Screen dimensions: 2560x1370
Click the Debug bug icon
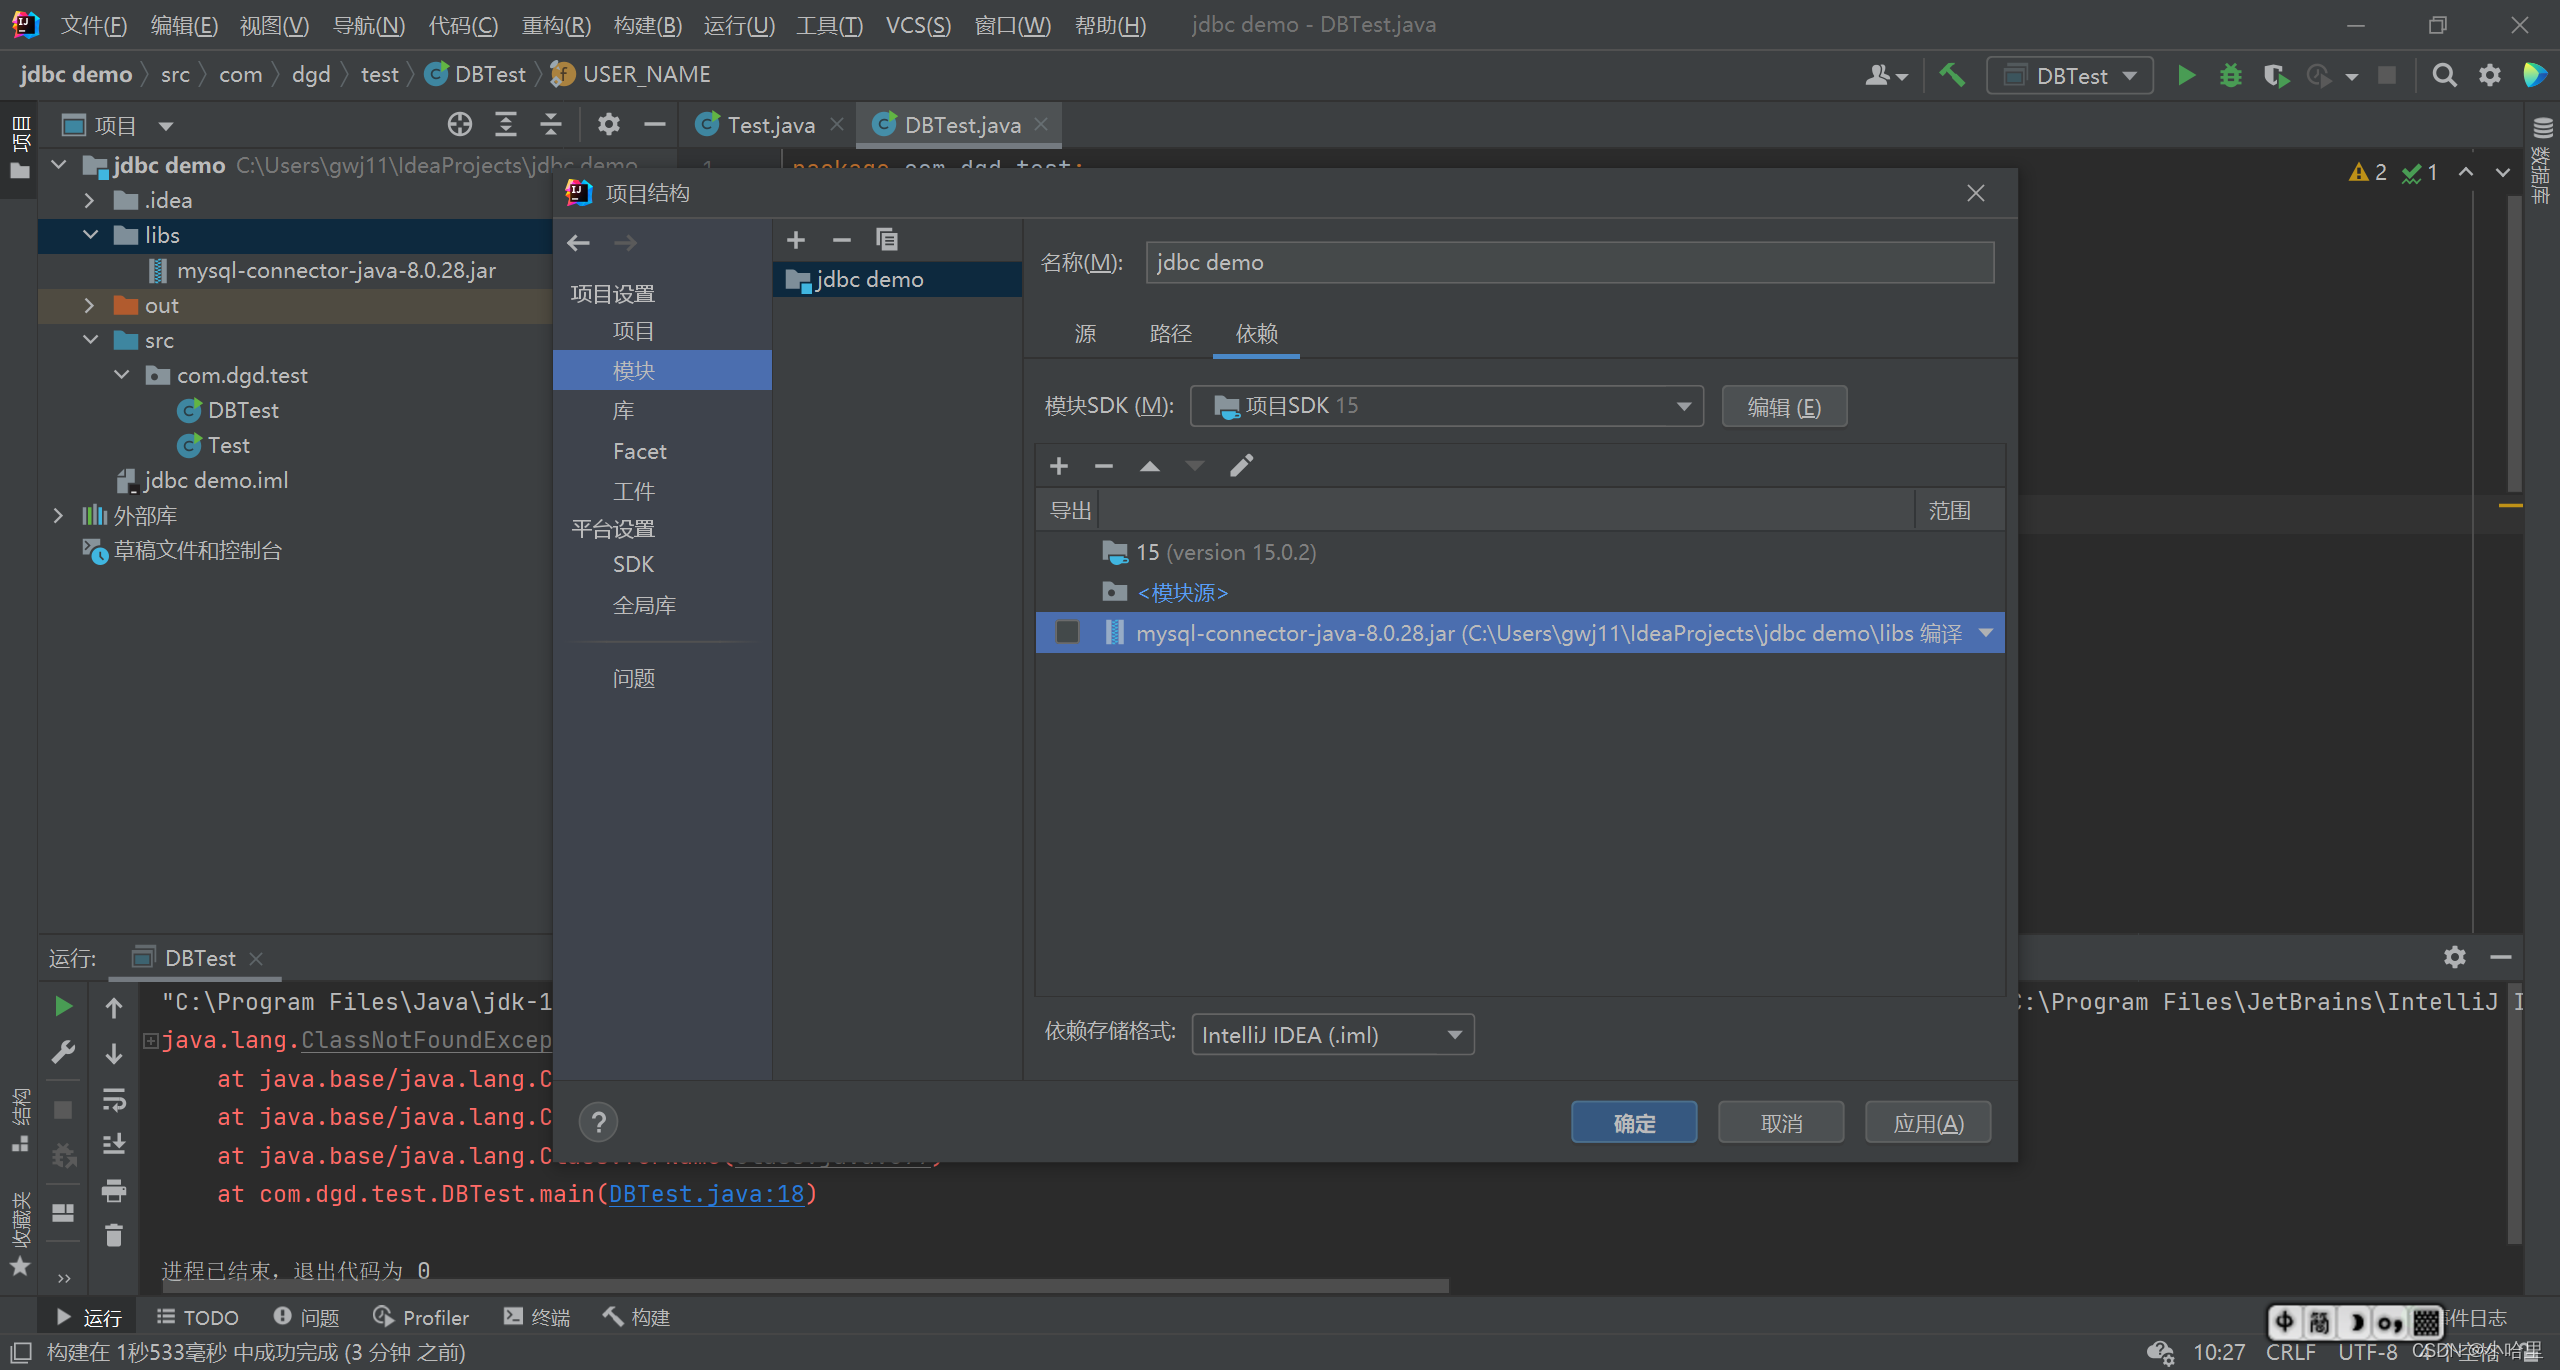[x=2230, y=76]
